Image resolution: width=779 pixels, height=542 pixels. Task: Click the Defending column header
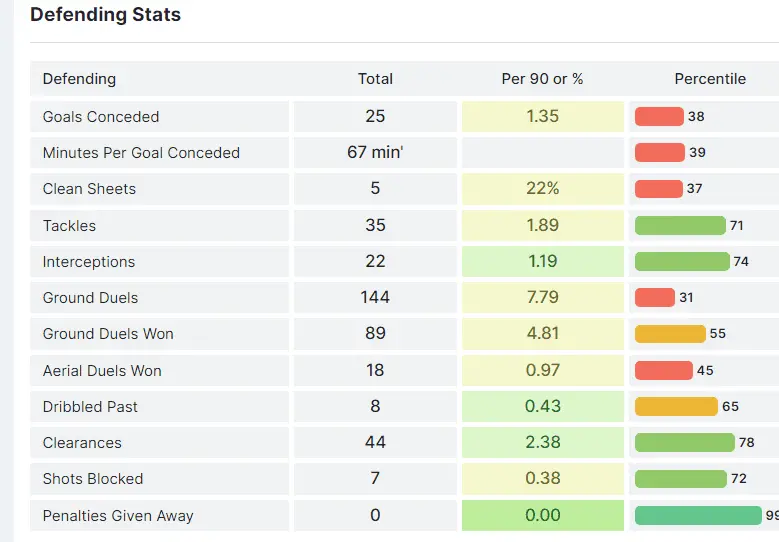tap(79, 79)
